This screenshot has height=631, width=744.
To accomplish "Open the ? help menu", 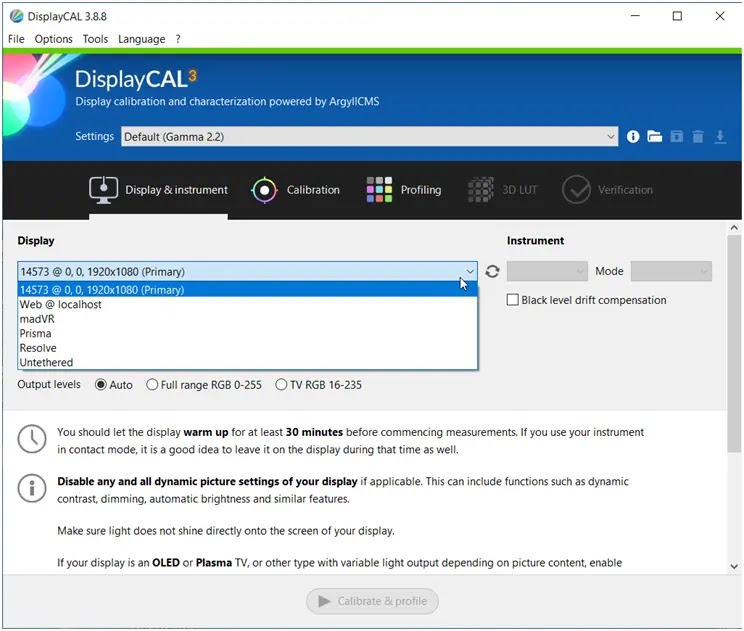I will 178,39.
